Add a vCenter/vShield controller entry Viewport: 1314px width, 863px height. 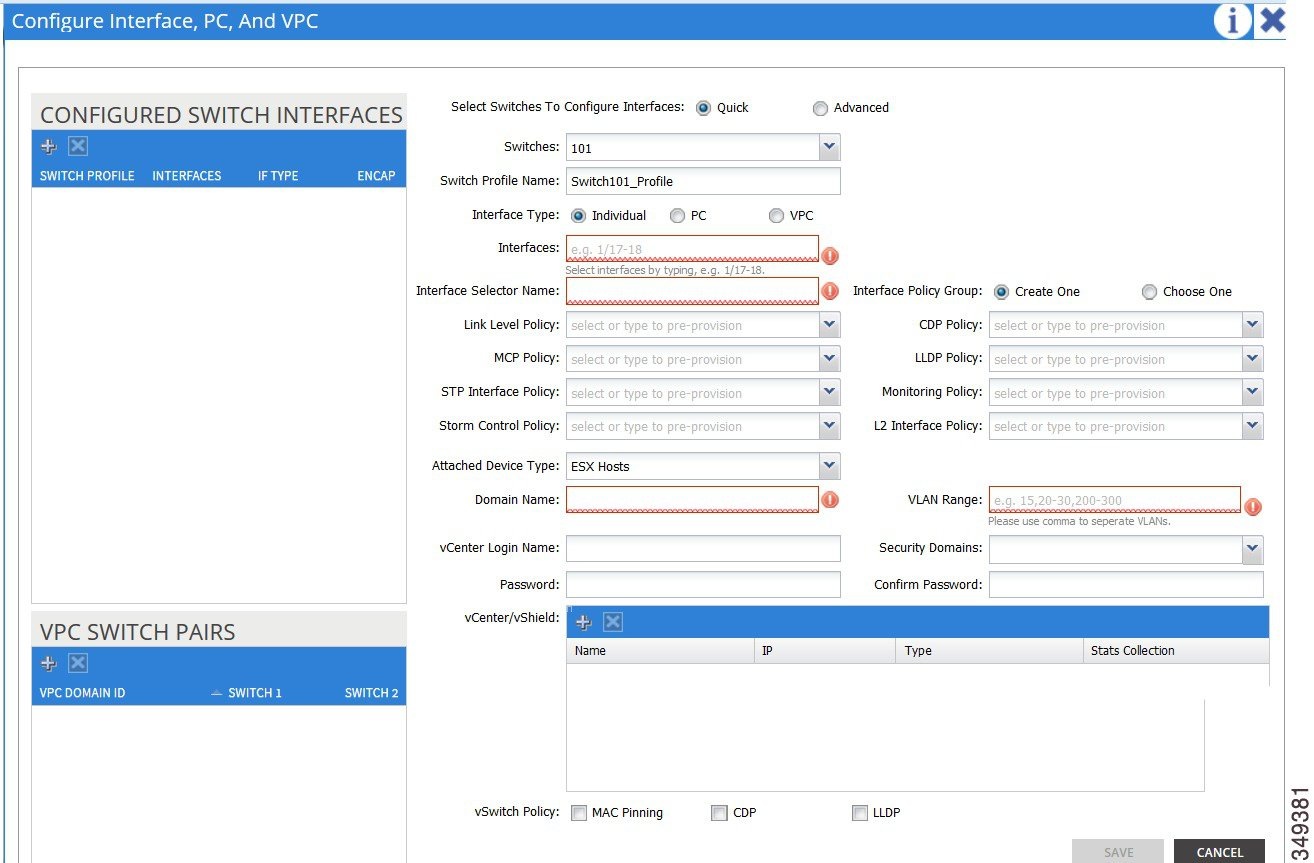(583, 621)
